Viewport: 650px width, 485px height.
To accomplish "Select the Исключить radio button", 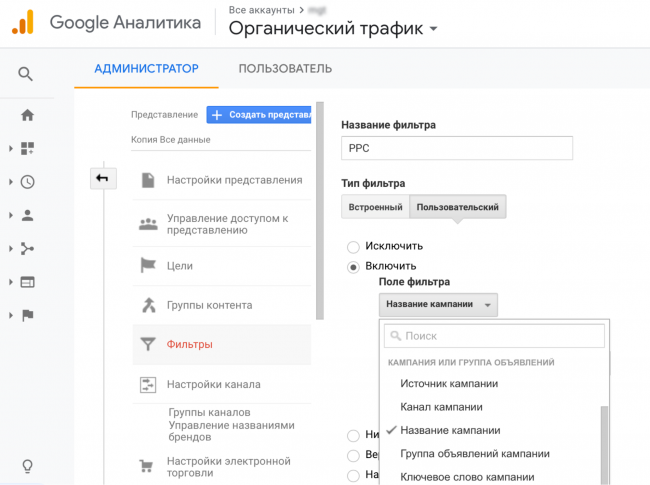I will click(x=352, y=246).
